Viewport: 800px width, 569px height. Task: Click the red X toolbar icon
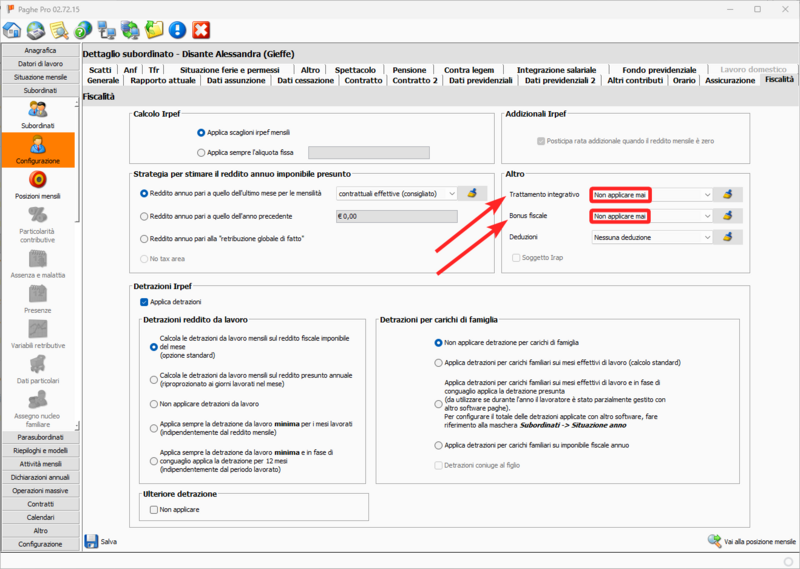click(x=201, y=30)
